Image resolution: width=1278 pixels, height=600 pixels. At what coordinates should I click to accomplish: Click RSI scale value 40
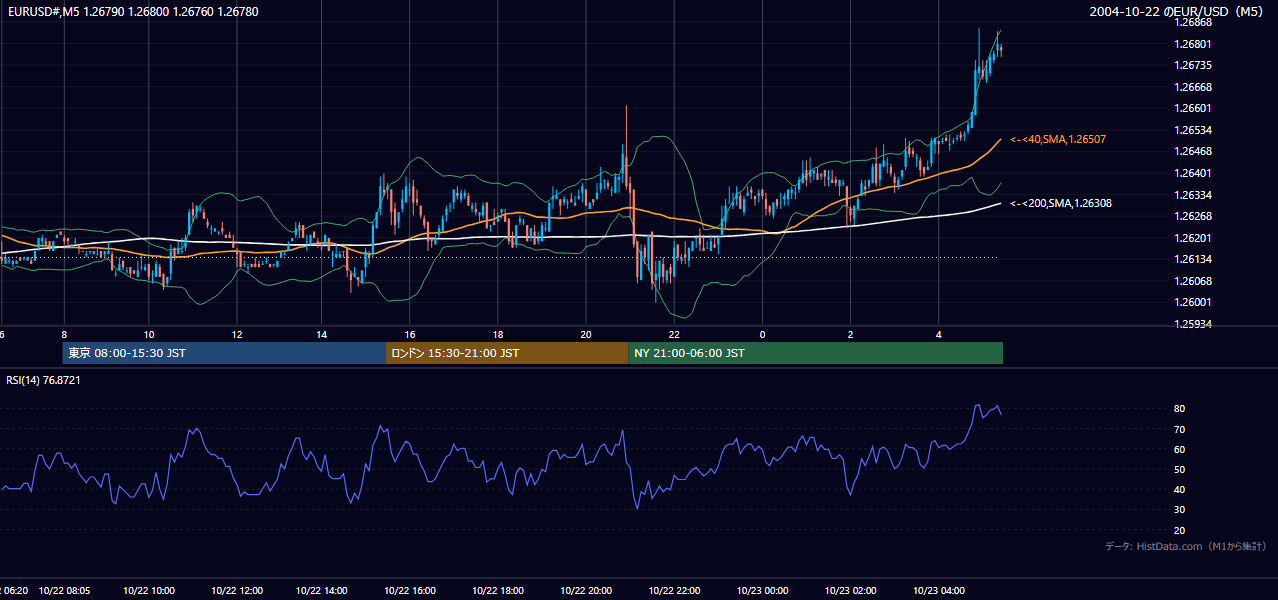[1180, 489]
